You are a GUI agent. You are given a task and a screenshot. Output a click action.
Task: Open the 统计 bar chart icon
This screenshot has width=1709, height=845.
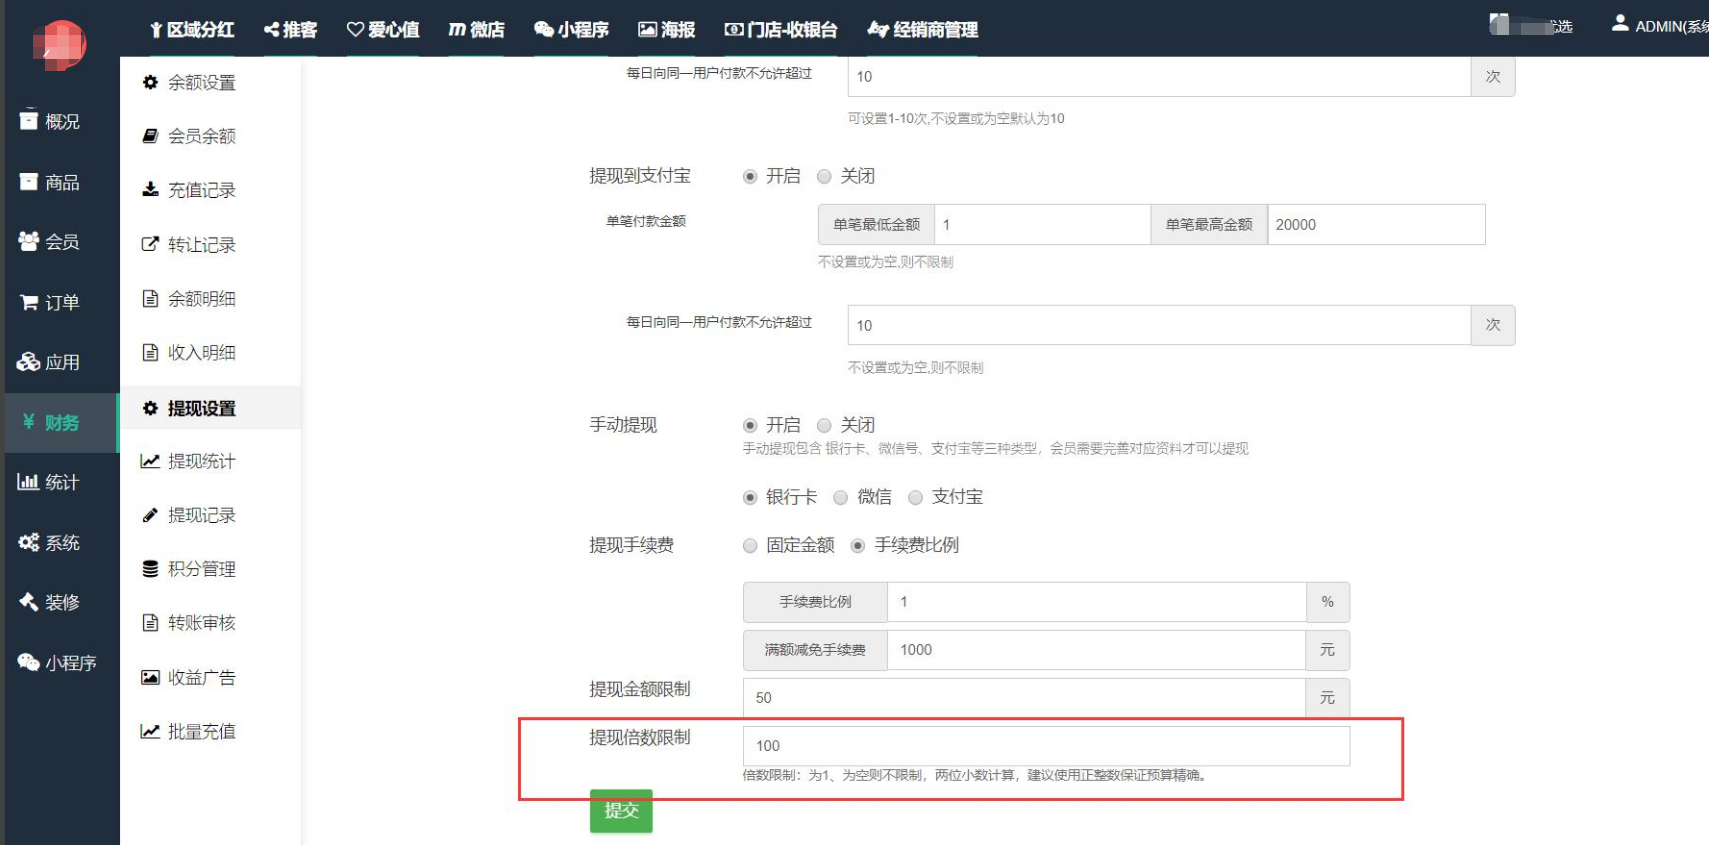28,482
